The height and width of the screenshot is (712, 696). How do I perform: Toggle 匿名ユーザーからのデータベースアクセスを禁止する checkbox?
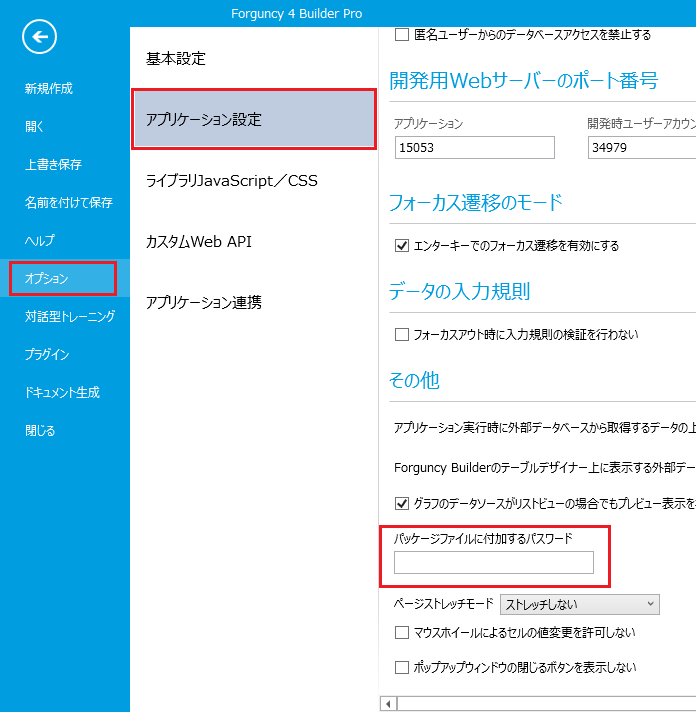[402, 35]
